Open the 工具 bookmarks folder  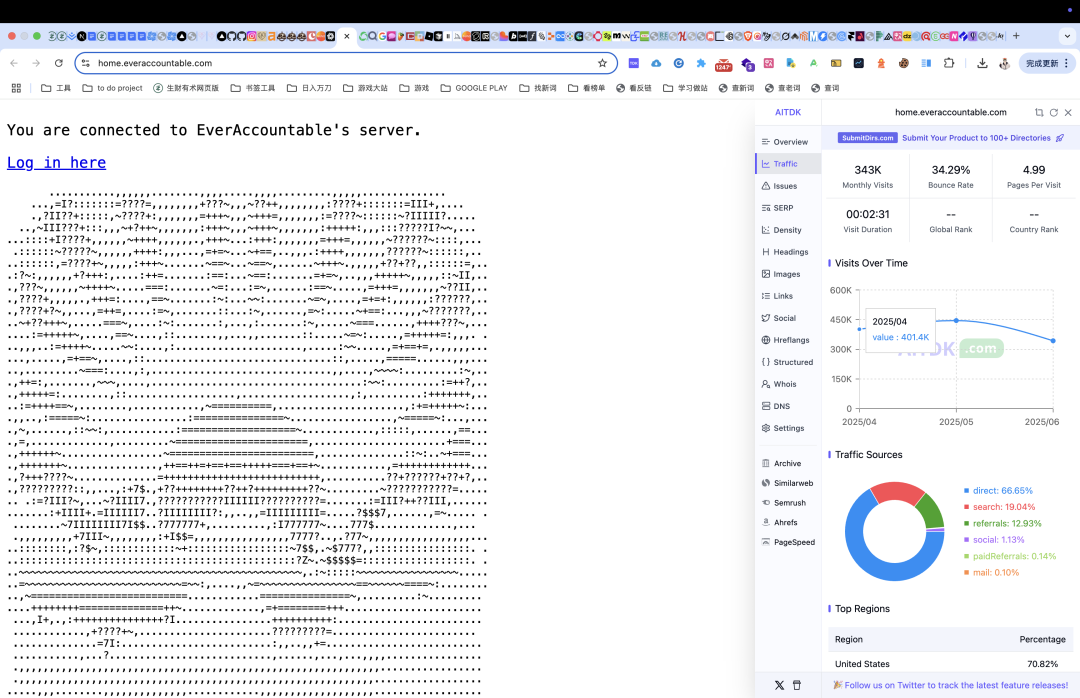(56, 88)
